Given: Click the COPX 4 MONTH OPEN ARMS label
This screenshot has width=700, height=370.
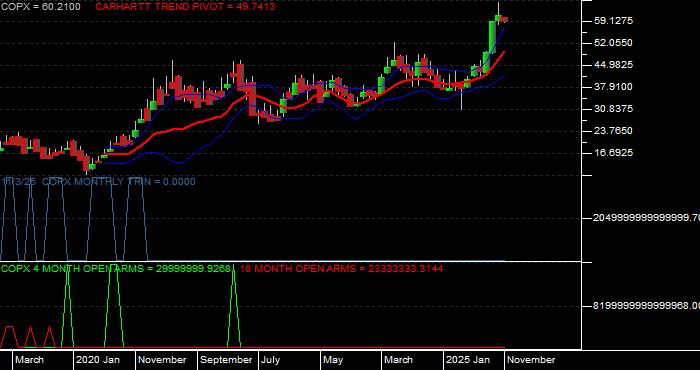Looking at the screenshot, I should [x=116, y=269].
